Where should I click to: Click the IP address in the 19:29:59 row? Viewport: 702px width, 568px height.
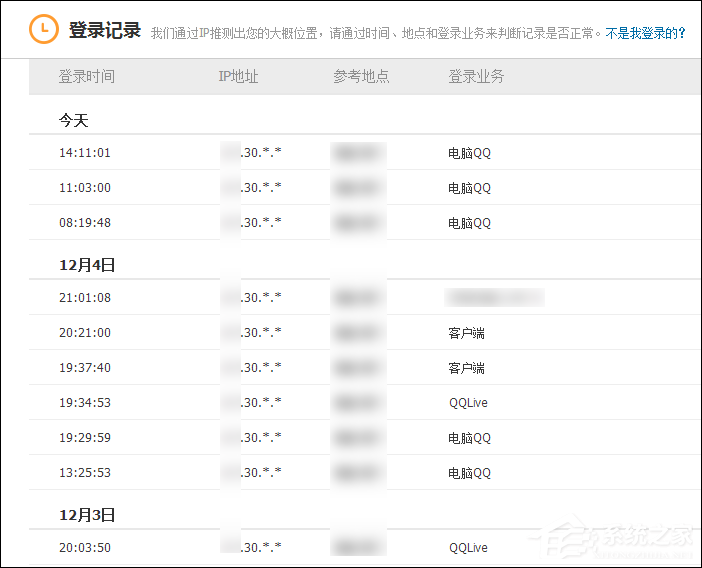[252, 438]
